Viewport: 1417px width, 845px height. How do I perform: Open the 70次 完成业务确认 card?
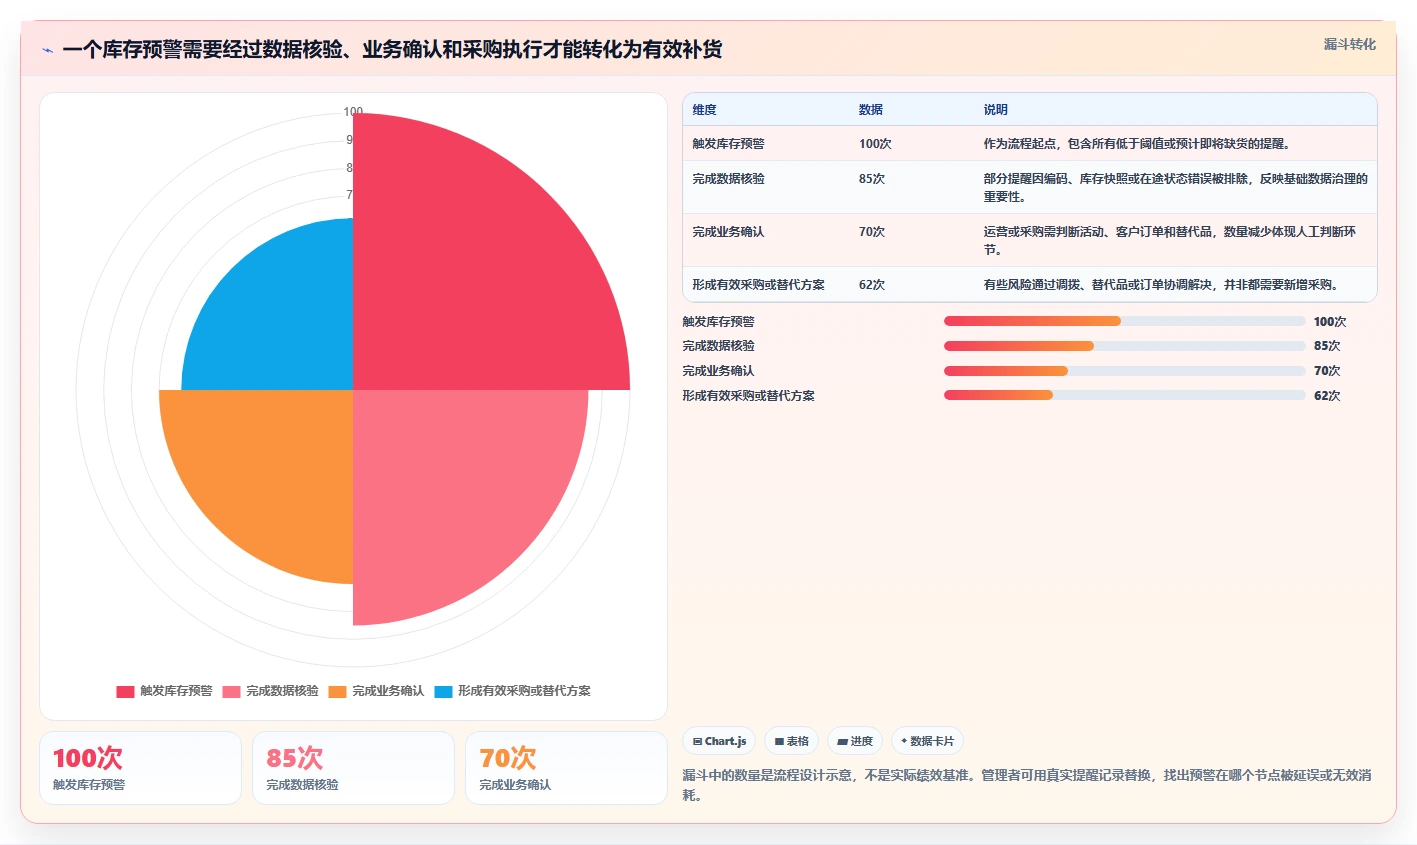(566, 768)
